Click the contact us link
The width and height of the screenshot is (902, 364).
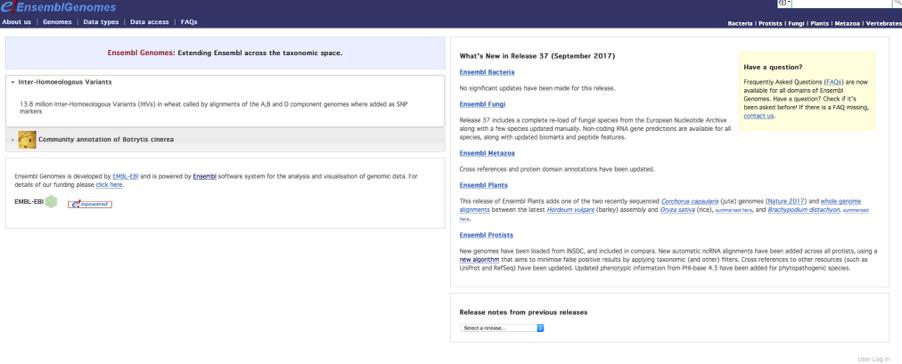point(758,116)
